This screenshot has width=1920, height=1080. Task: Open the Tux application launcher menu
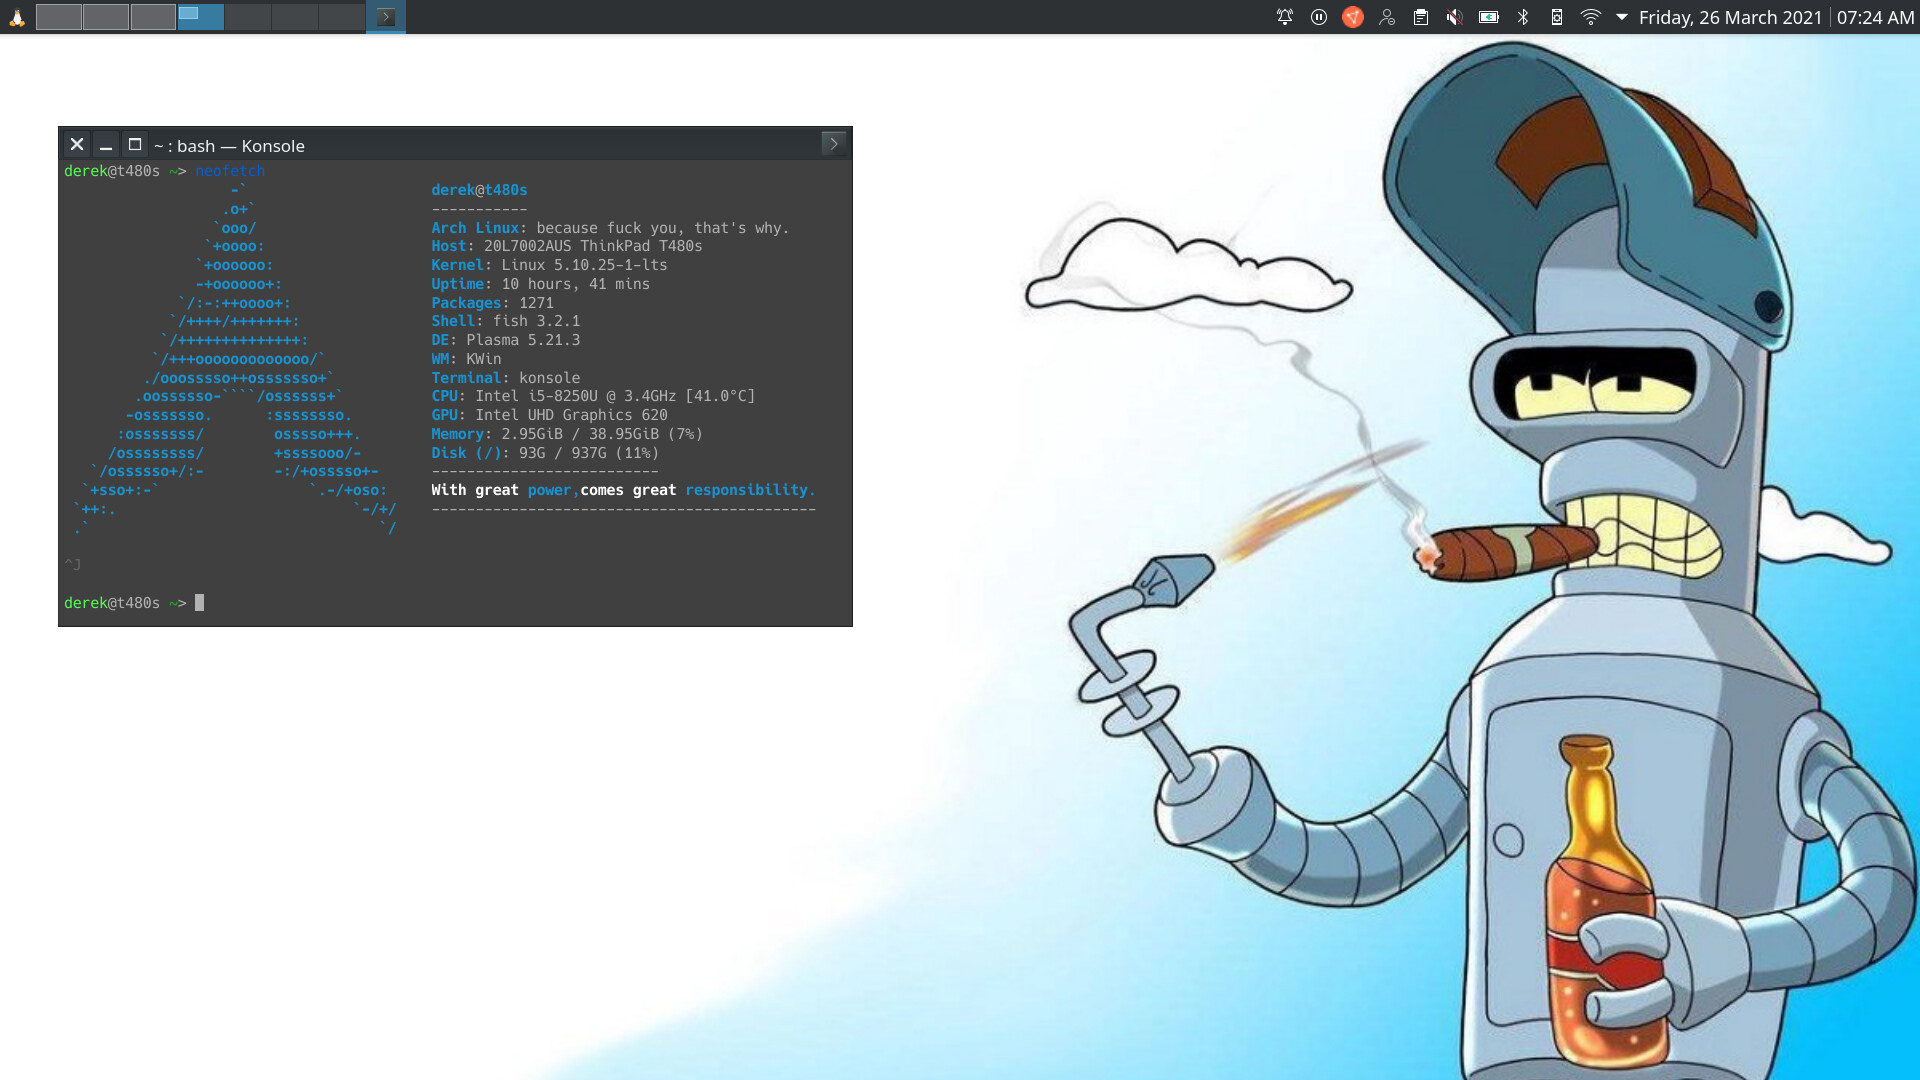[x=17, y=17]
